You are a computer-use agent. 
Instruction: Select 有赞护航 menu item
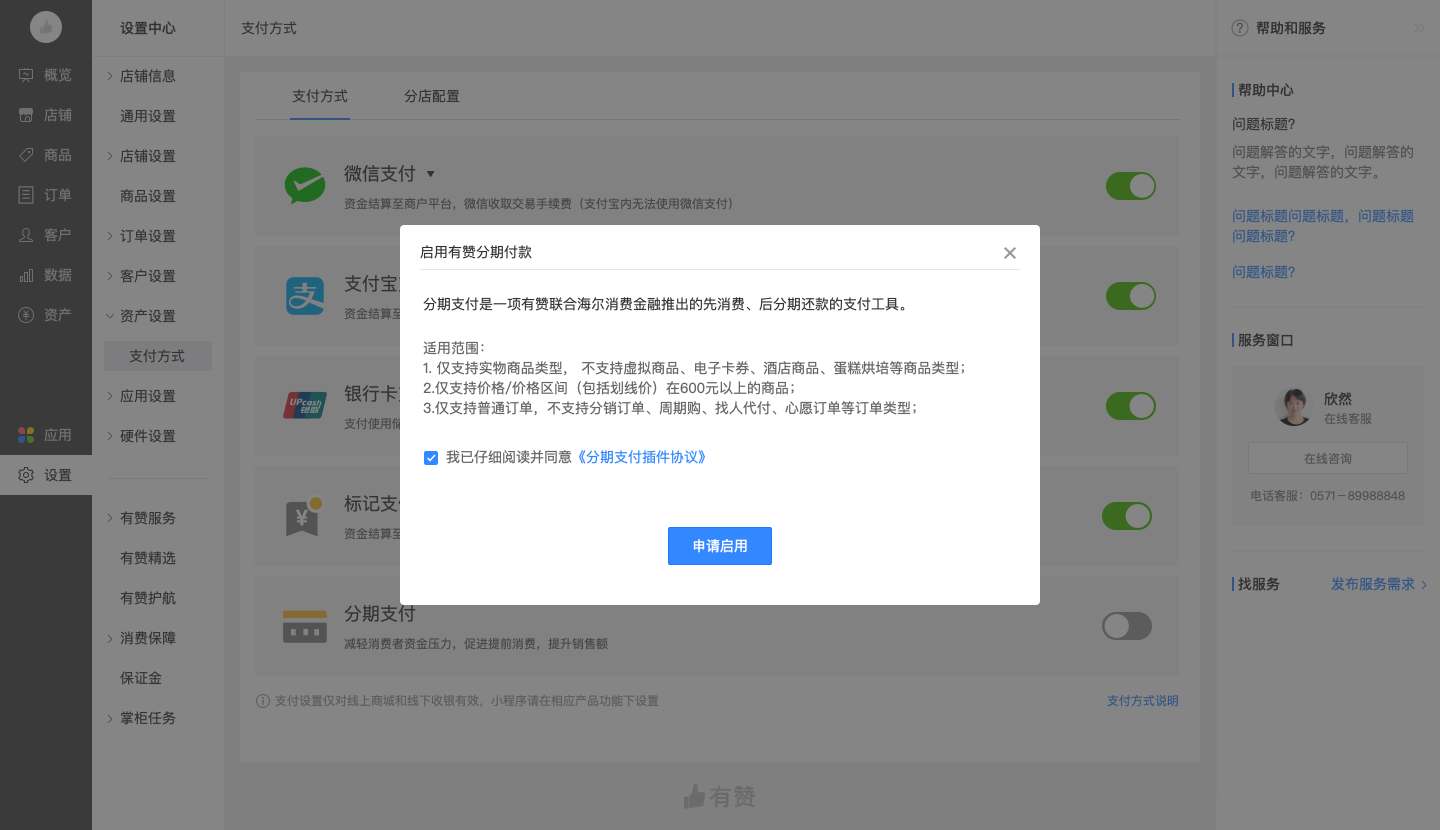click(148, 598)
